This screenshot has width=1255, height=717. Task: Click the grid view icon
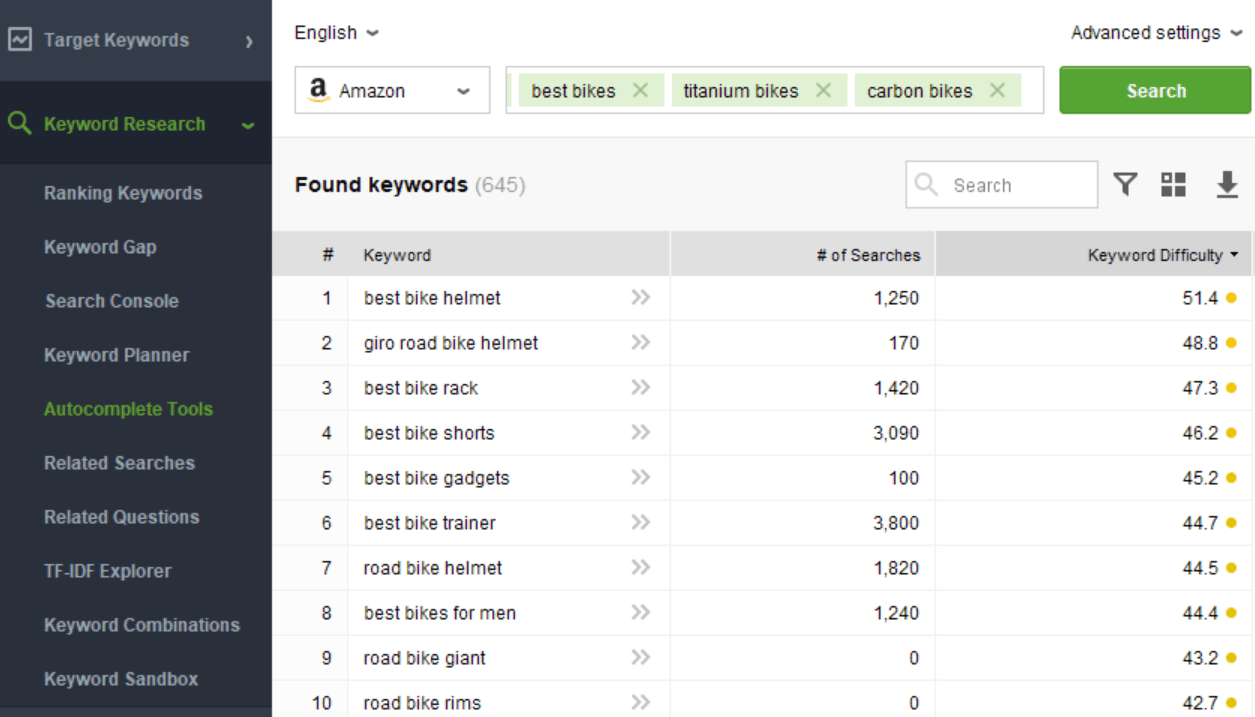(x=1173, y=185)
